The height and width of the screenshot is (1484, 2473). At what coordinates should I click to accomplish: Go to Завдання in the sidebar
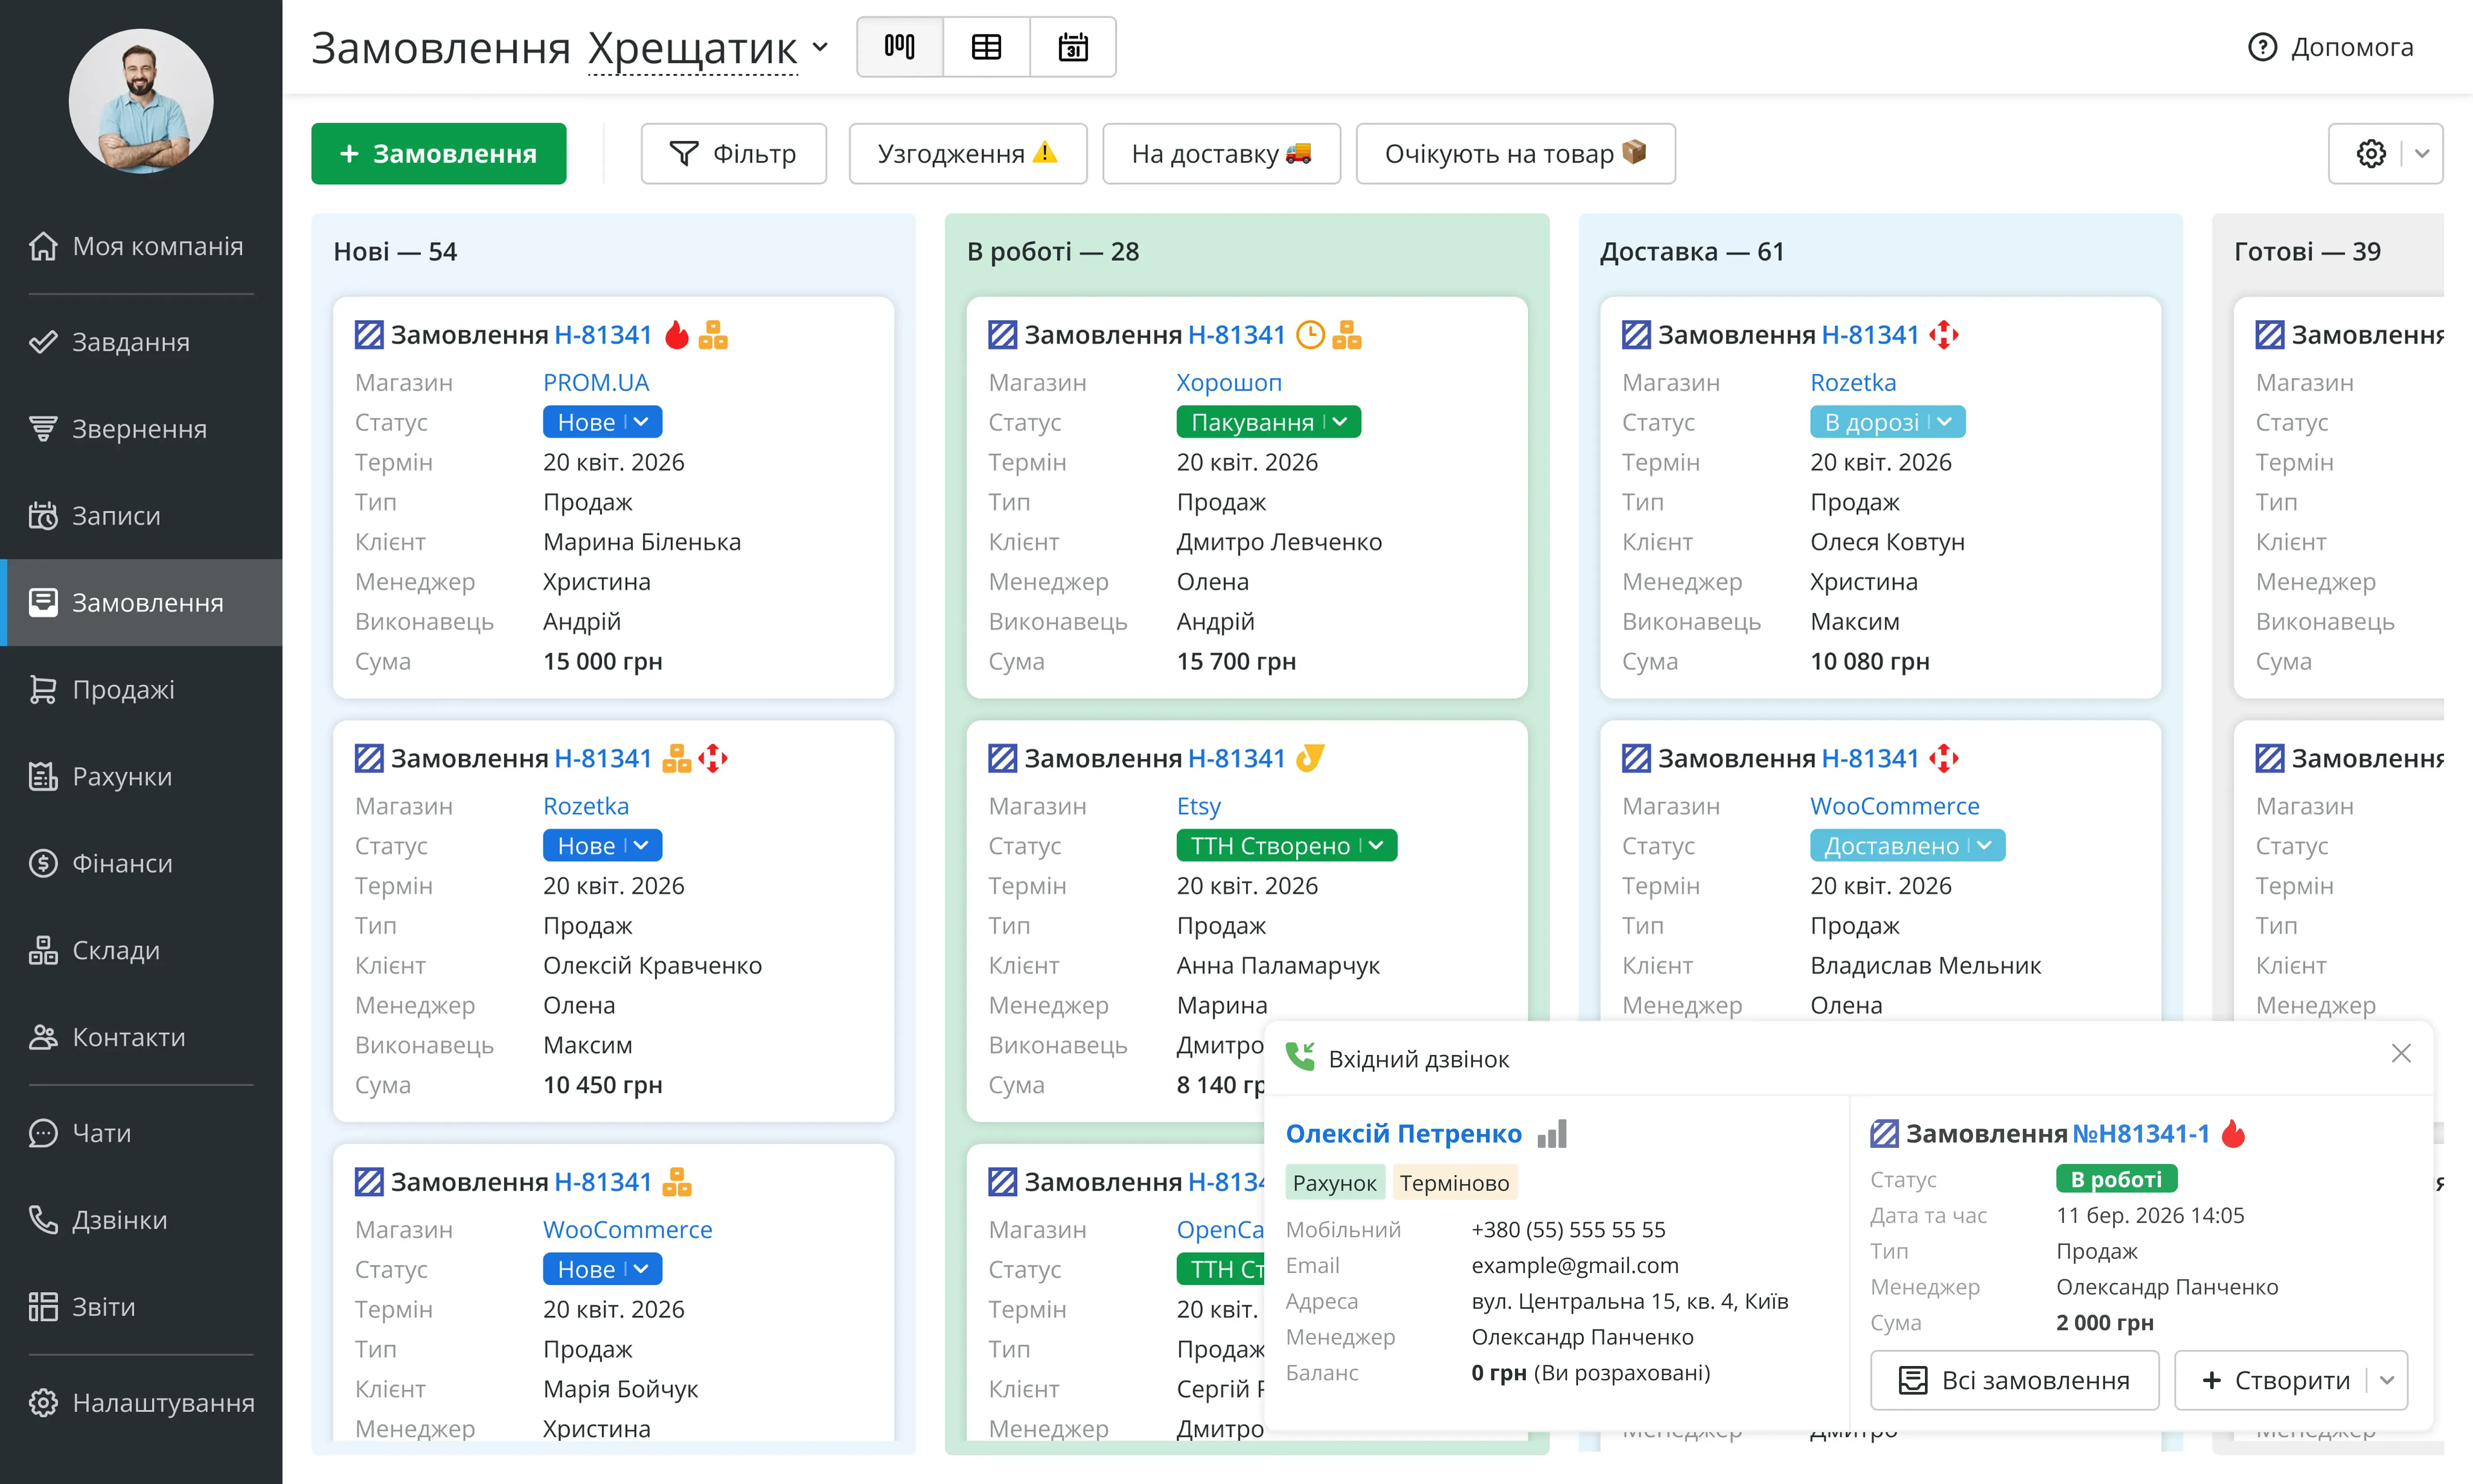point(141,342)
